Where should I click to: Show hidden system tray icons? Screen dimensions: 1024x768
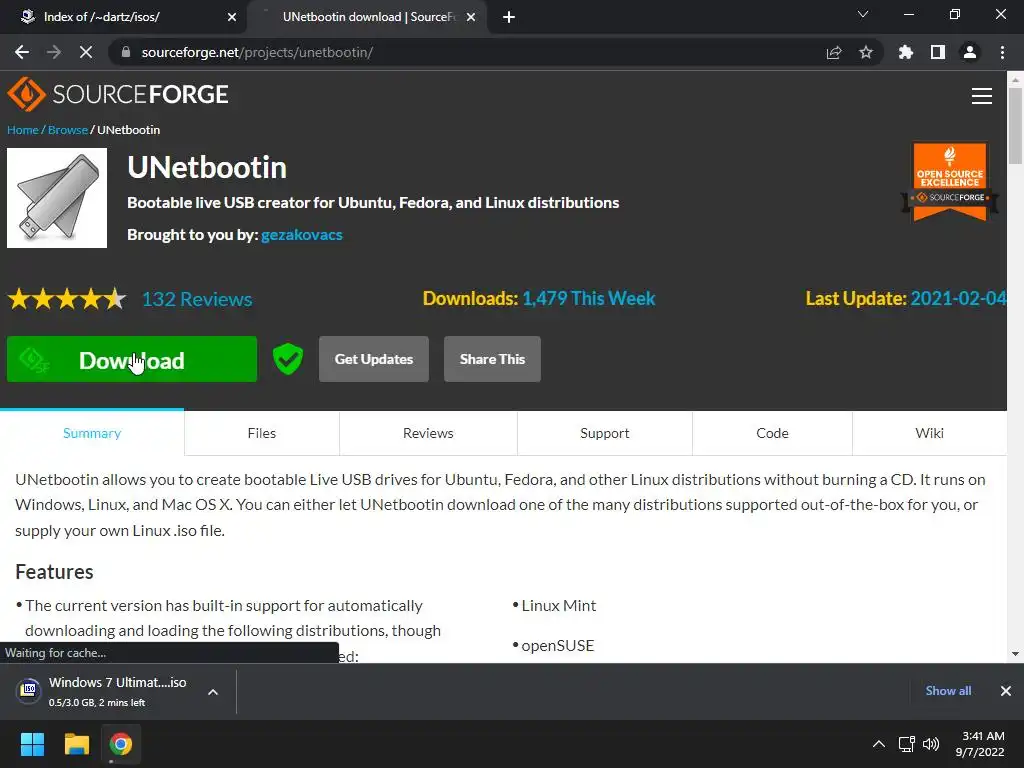pos(879,744)
